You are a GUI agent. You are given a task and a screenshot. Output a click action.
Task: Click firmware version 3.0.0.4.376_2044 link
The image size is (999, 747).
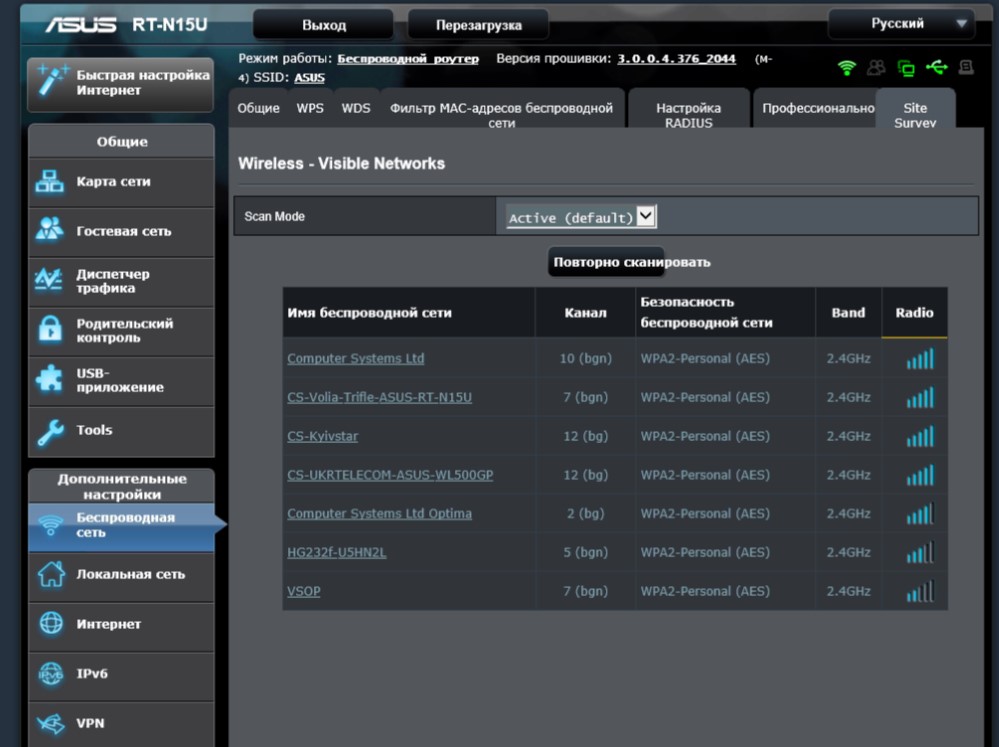[676, 59]
